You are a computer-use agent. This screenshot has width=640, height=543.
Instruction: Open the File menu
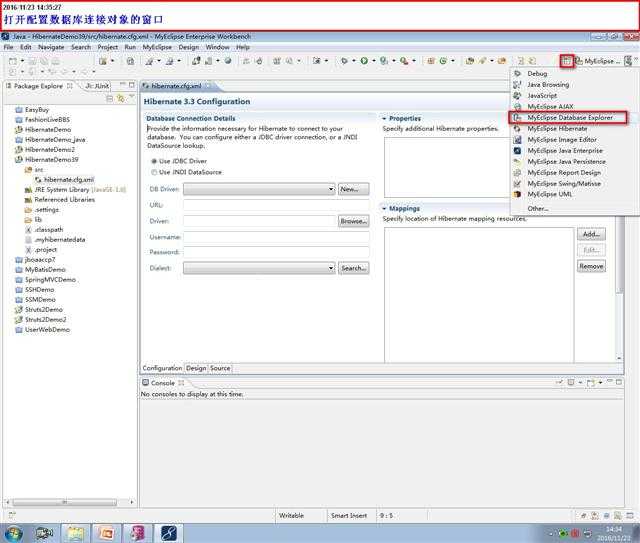(x=8, y=47)
